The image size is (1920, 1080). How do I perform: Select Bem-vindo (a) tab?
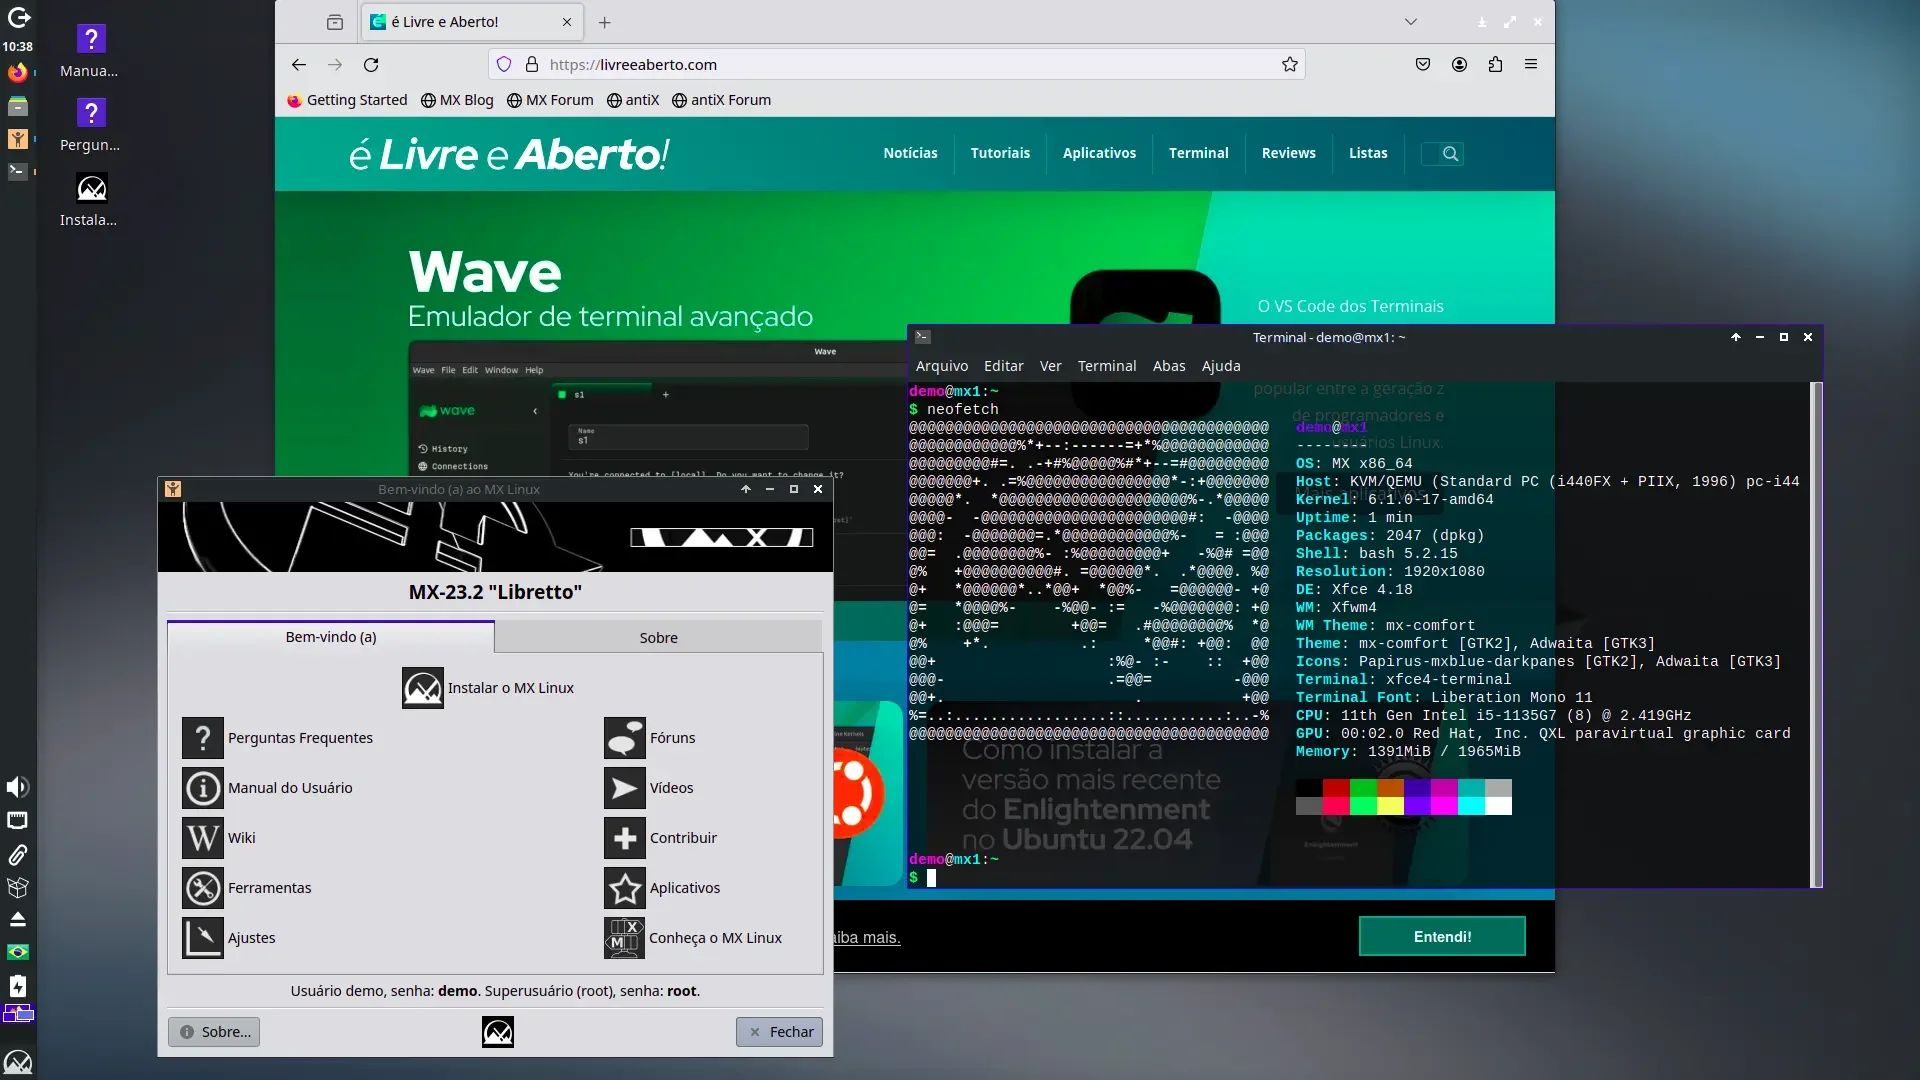coord(331,637)
